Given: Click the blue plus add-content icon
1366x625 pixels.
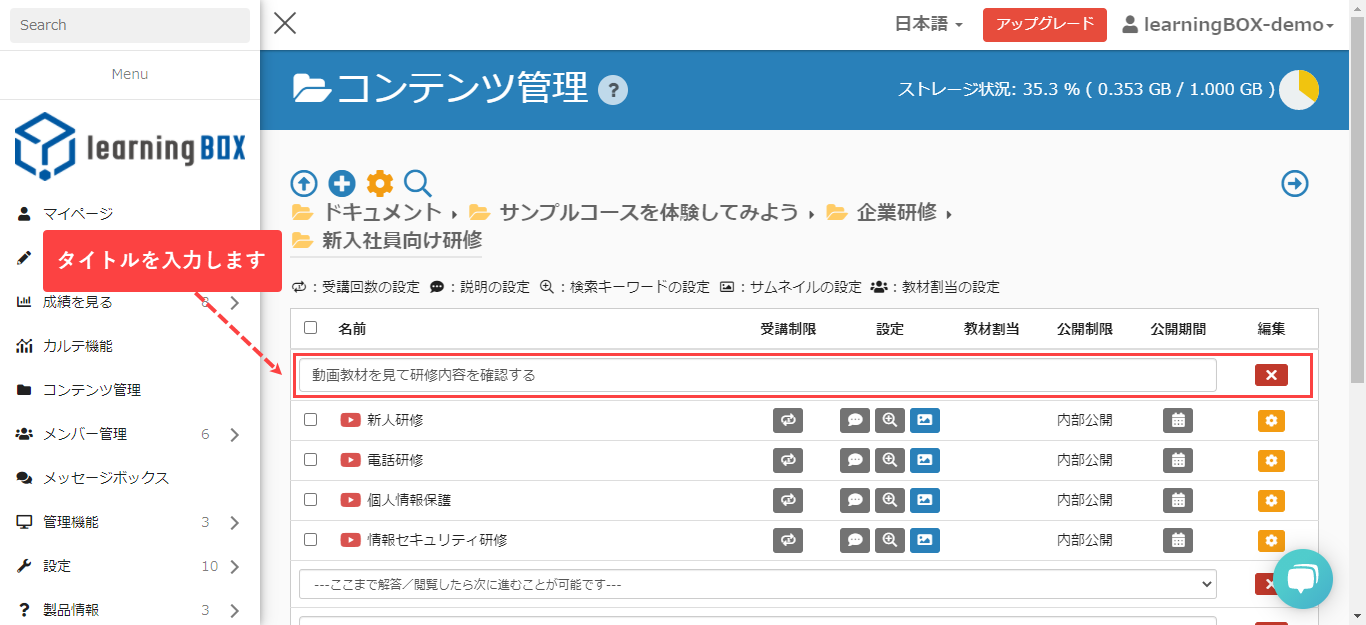Looking at the screenshot, I should pos(342,184).
